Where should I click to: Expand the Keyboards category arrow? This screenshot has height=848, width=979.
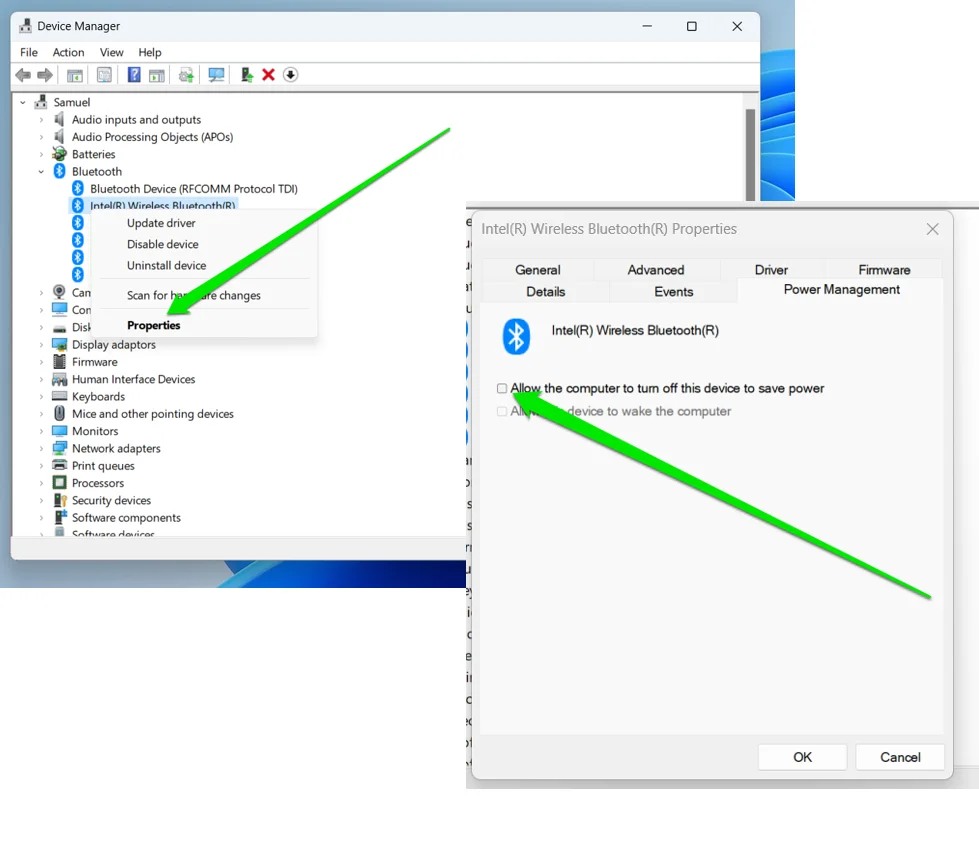(x=41, y=397)
